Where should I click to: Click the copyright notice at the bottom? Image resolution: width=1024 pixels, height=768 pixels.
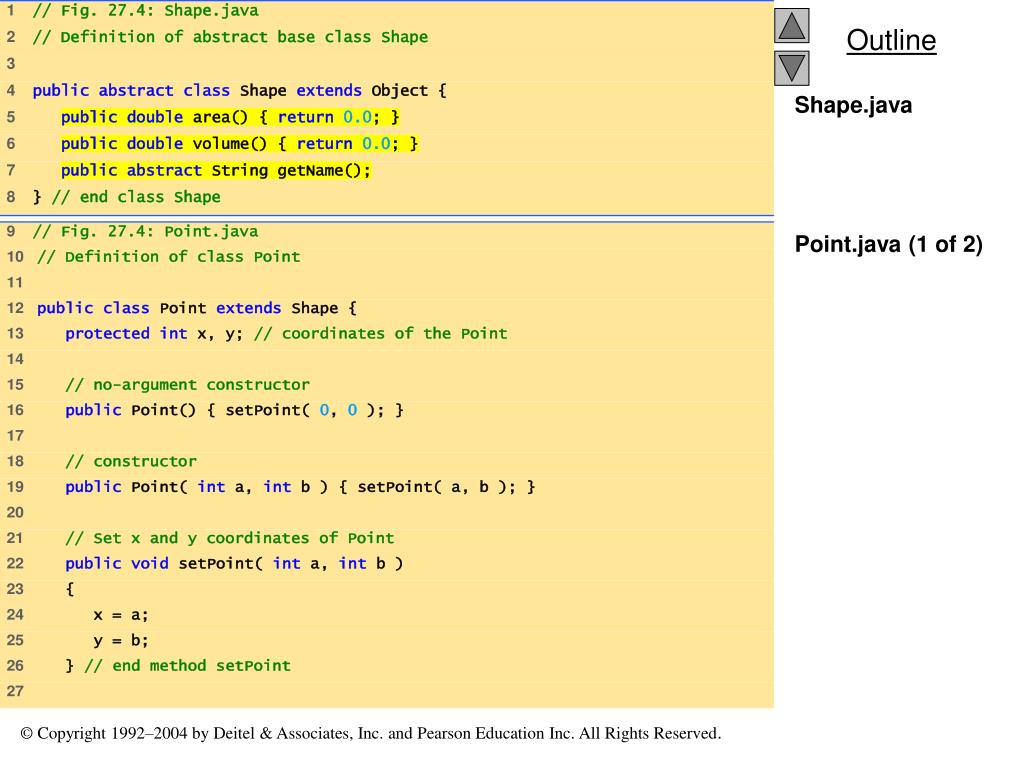pyautogui.click(x=371, y=733)
